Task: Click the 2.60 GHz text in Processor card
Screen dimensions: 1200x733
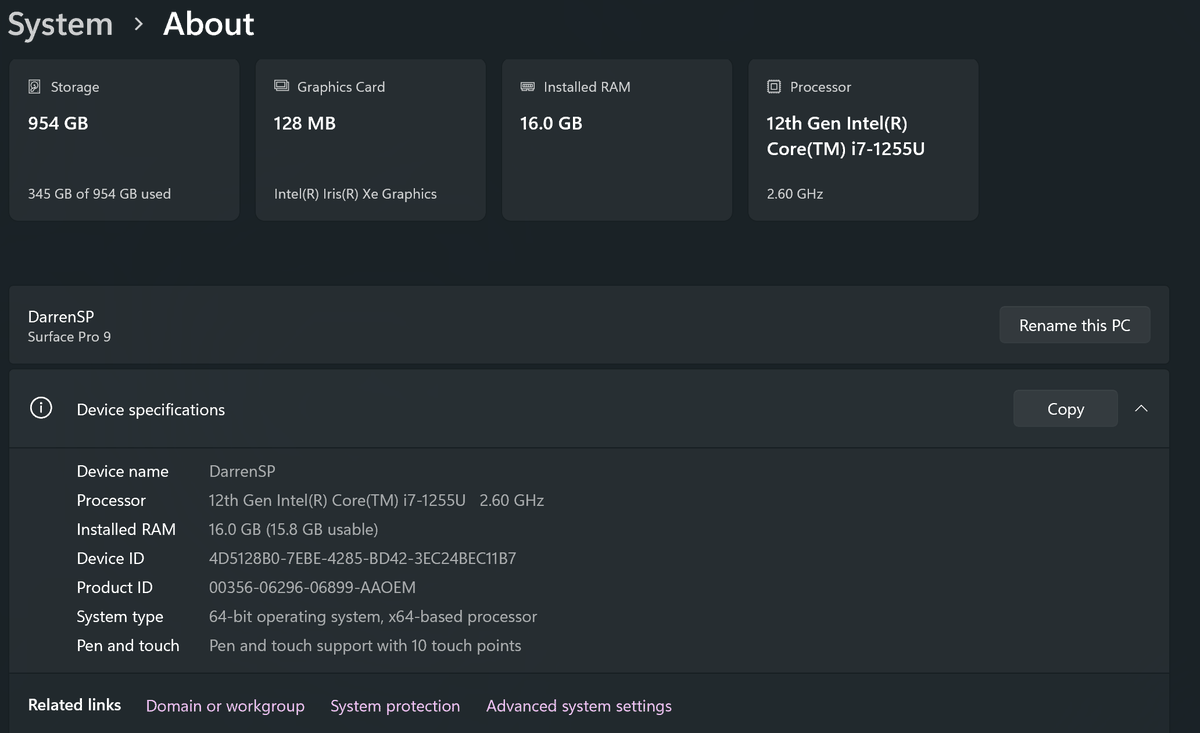Action: (x=795, y=194)
